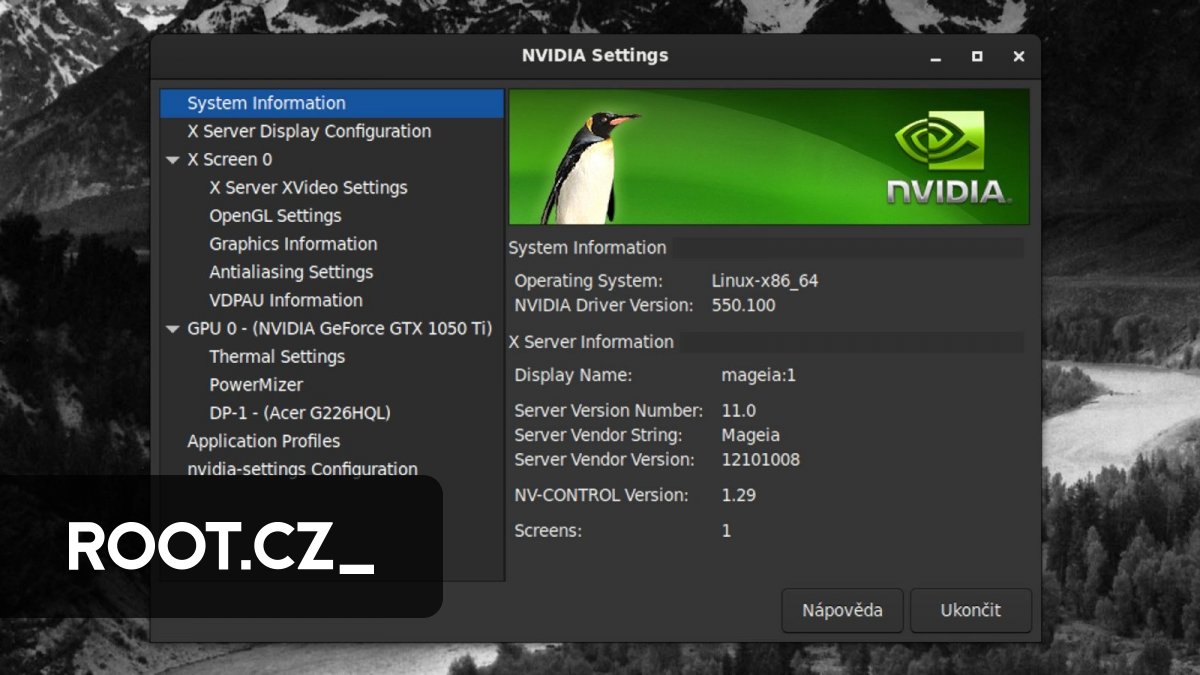
Task: Collapse the X Screen 0 tree branch
Action: click(x=173, y=159)
